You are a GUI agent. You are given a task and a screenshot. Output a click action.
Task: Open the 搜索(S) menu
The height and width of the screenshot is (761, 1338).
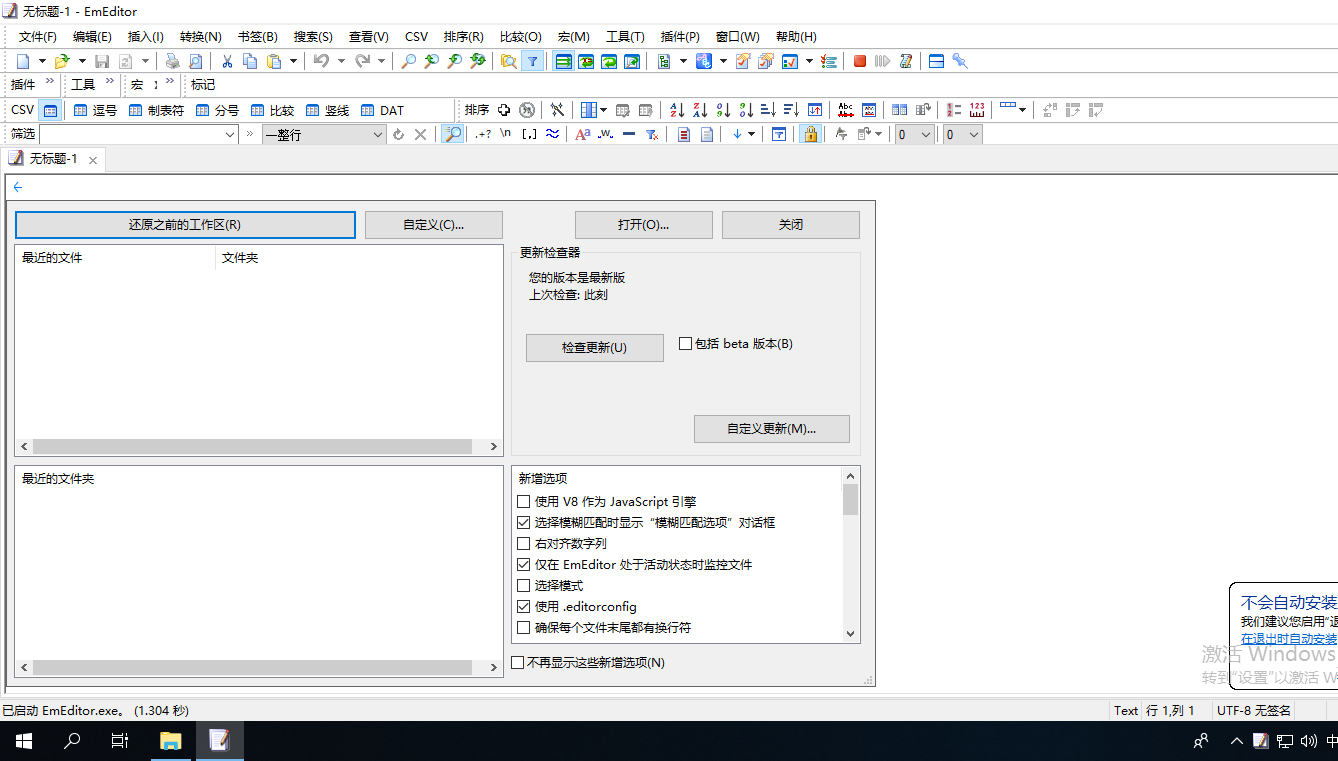313,37
